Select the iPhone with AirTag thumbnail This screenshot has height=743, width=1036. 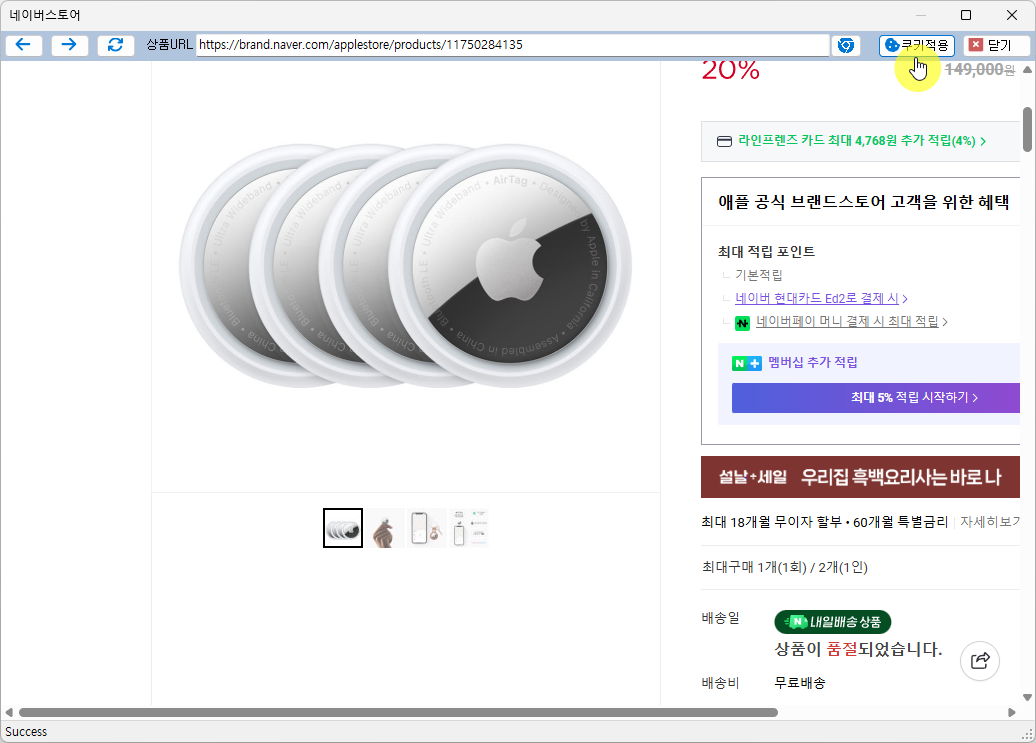click(427, 528)
